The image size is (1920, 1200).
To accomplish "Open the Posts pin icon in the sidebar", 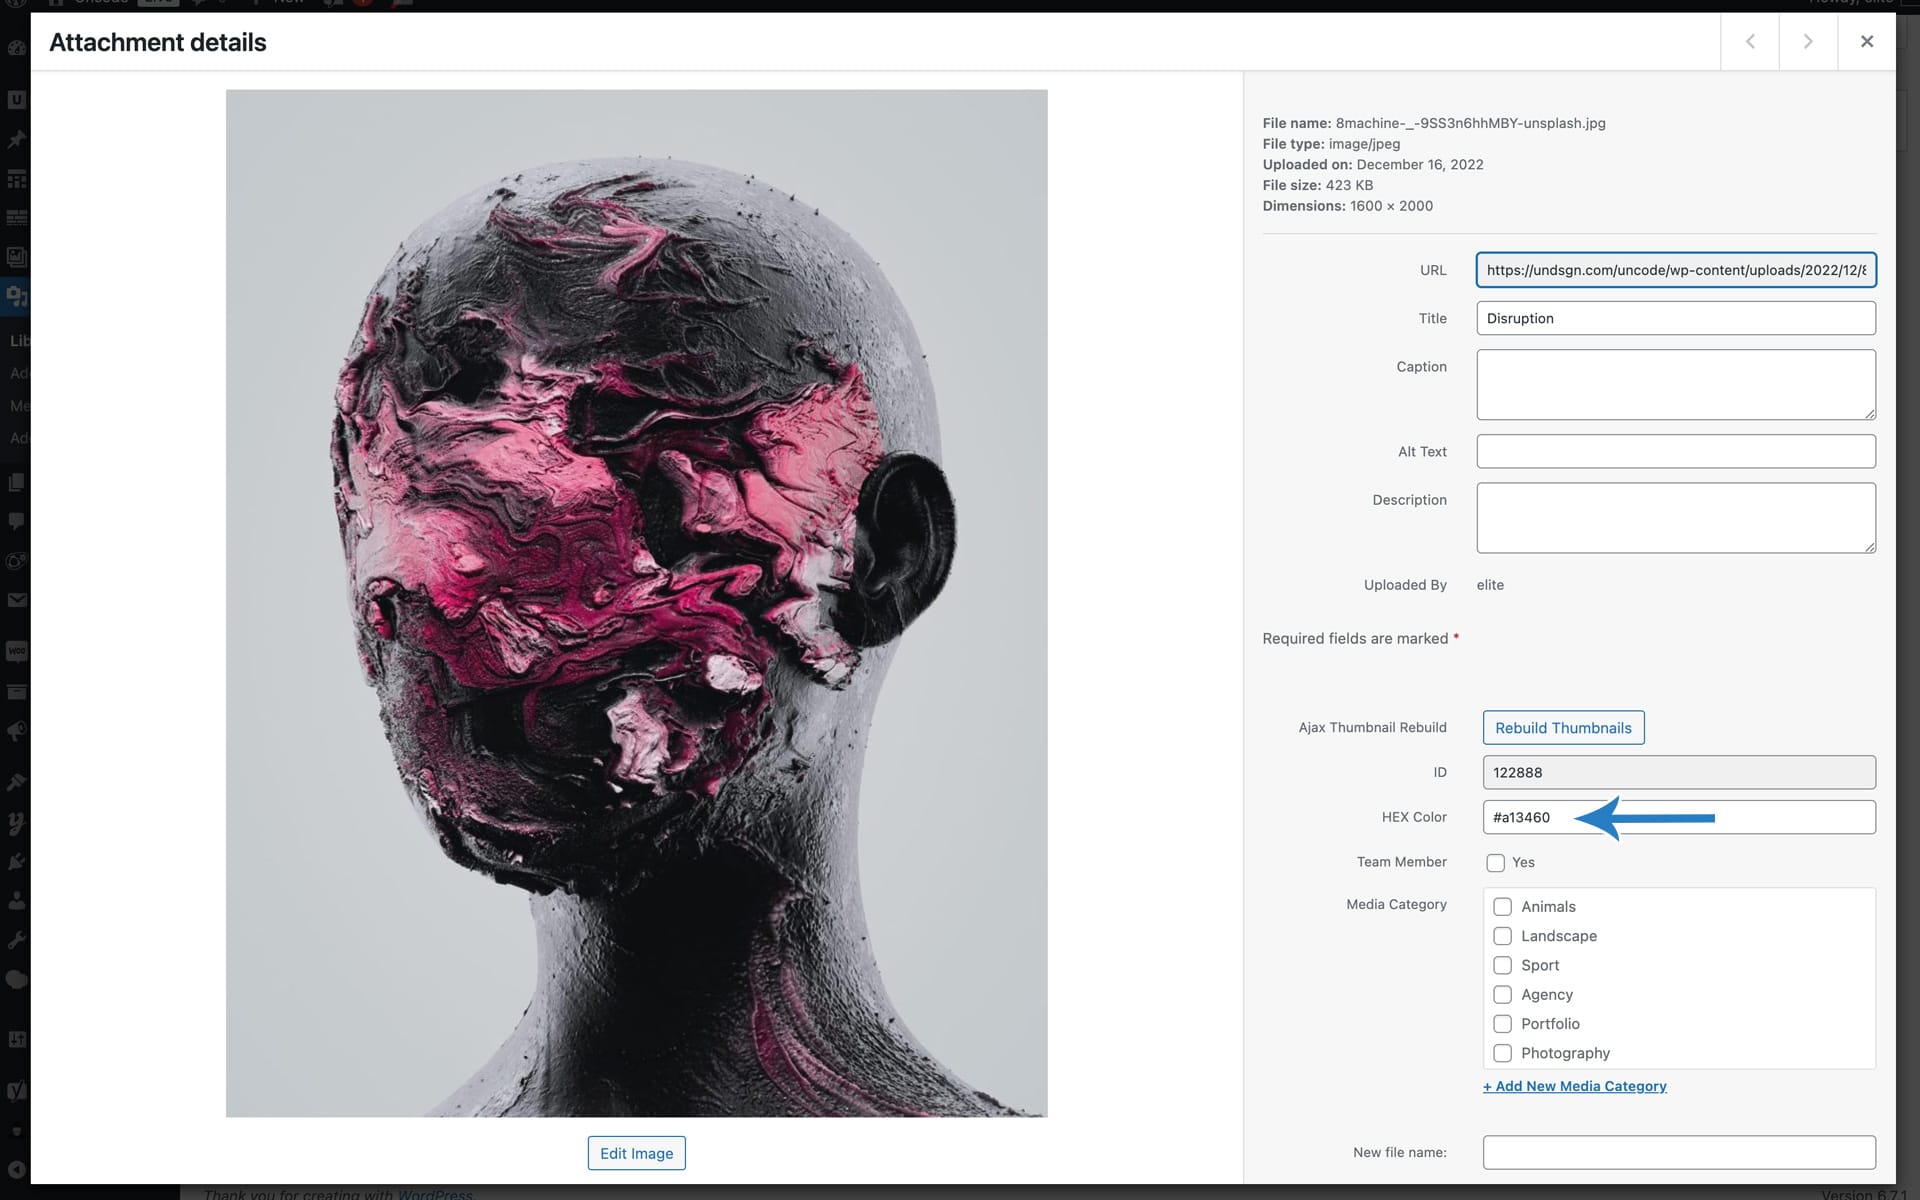I will click(16, 139).
